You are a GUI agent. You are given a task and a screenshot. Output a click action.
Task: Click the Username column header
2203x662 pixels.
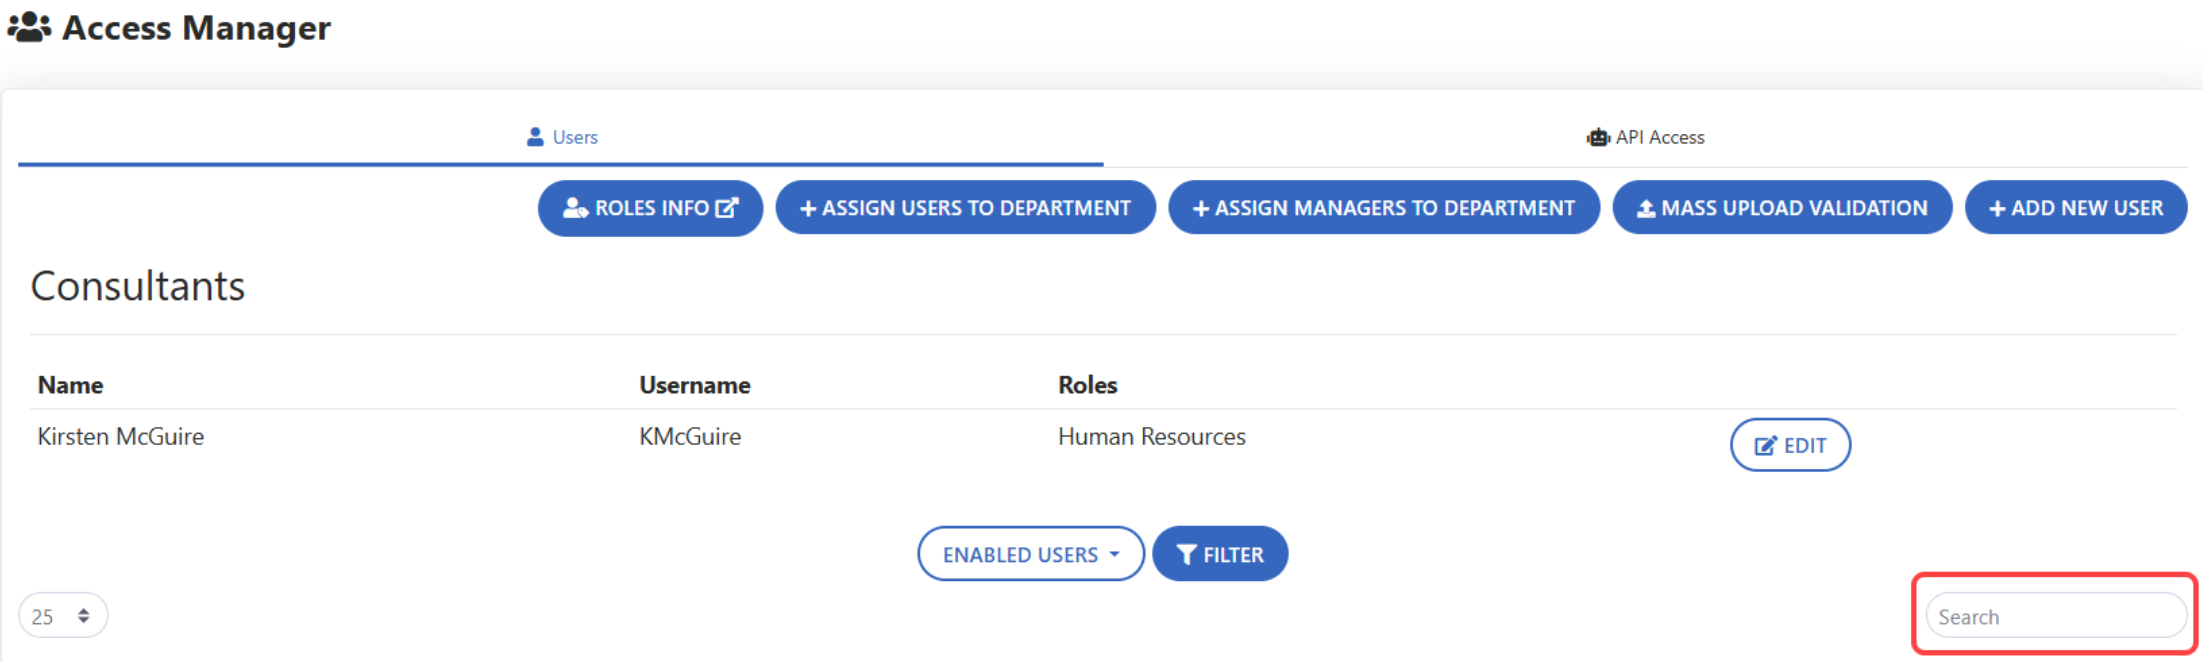[x=694, y=386]
